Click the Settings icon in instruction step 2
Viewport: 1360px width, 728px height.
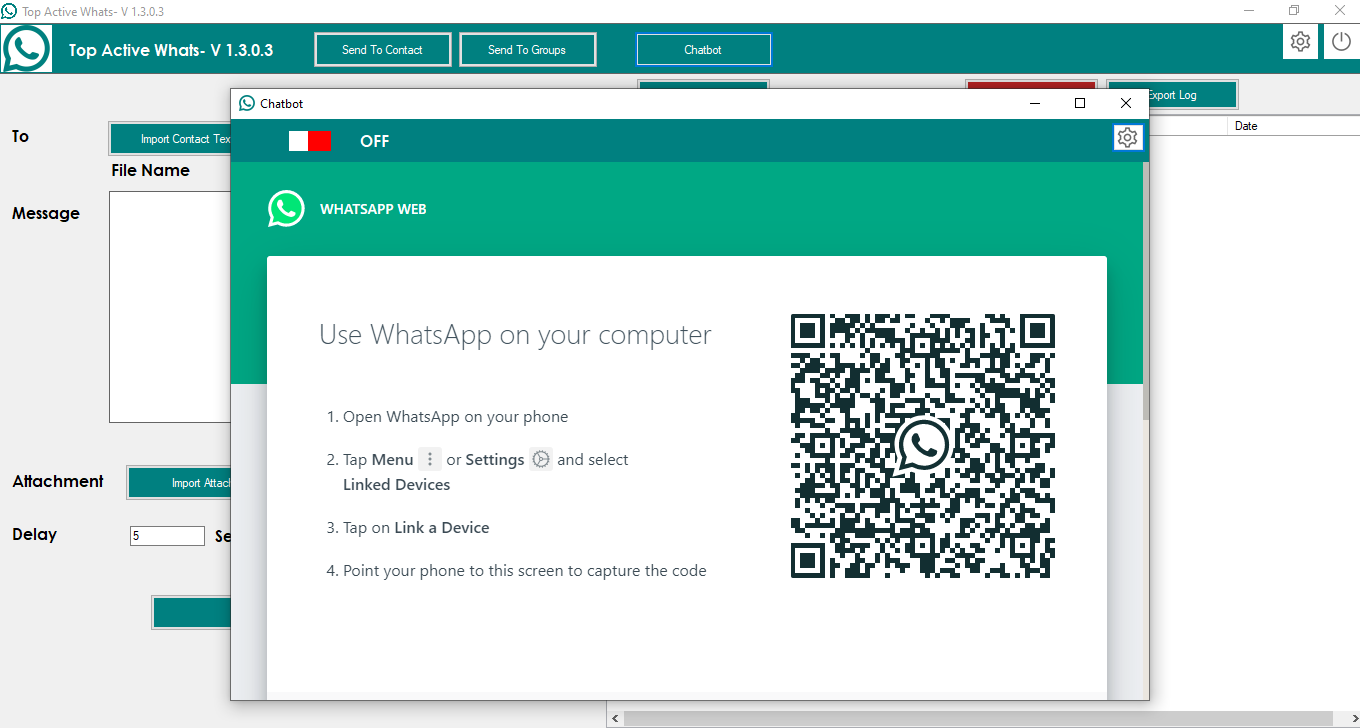(541, 459)
